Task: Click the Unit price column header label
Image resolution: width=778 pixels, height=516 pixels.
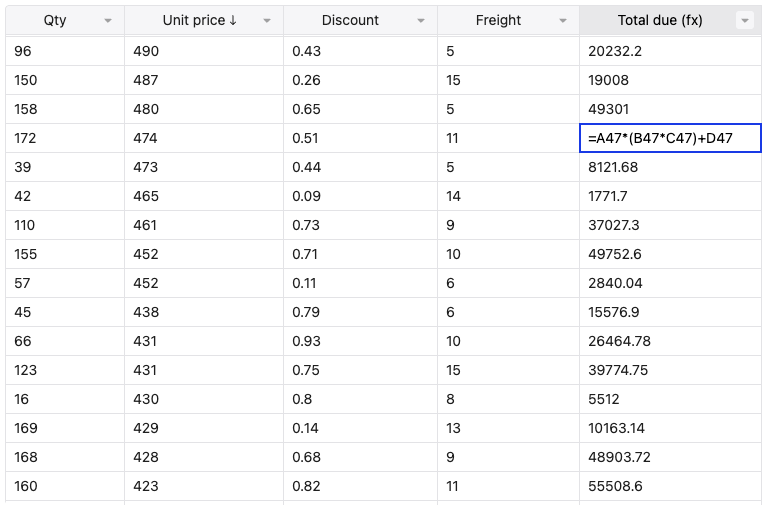Action: [x=194, y=20]
